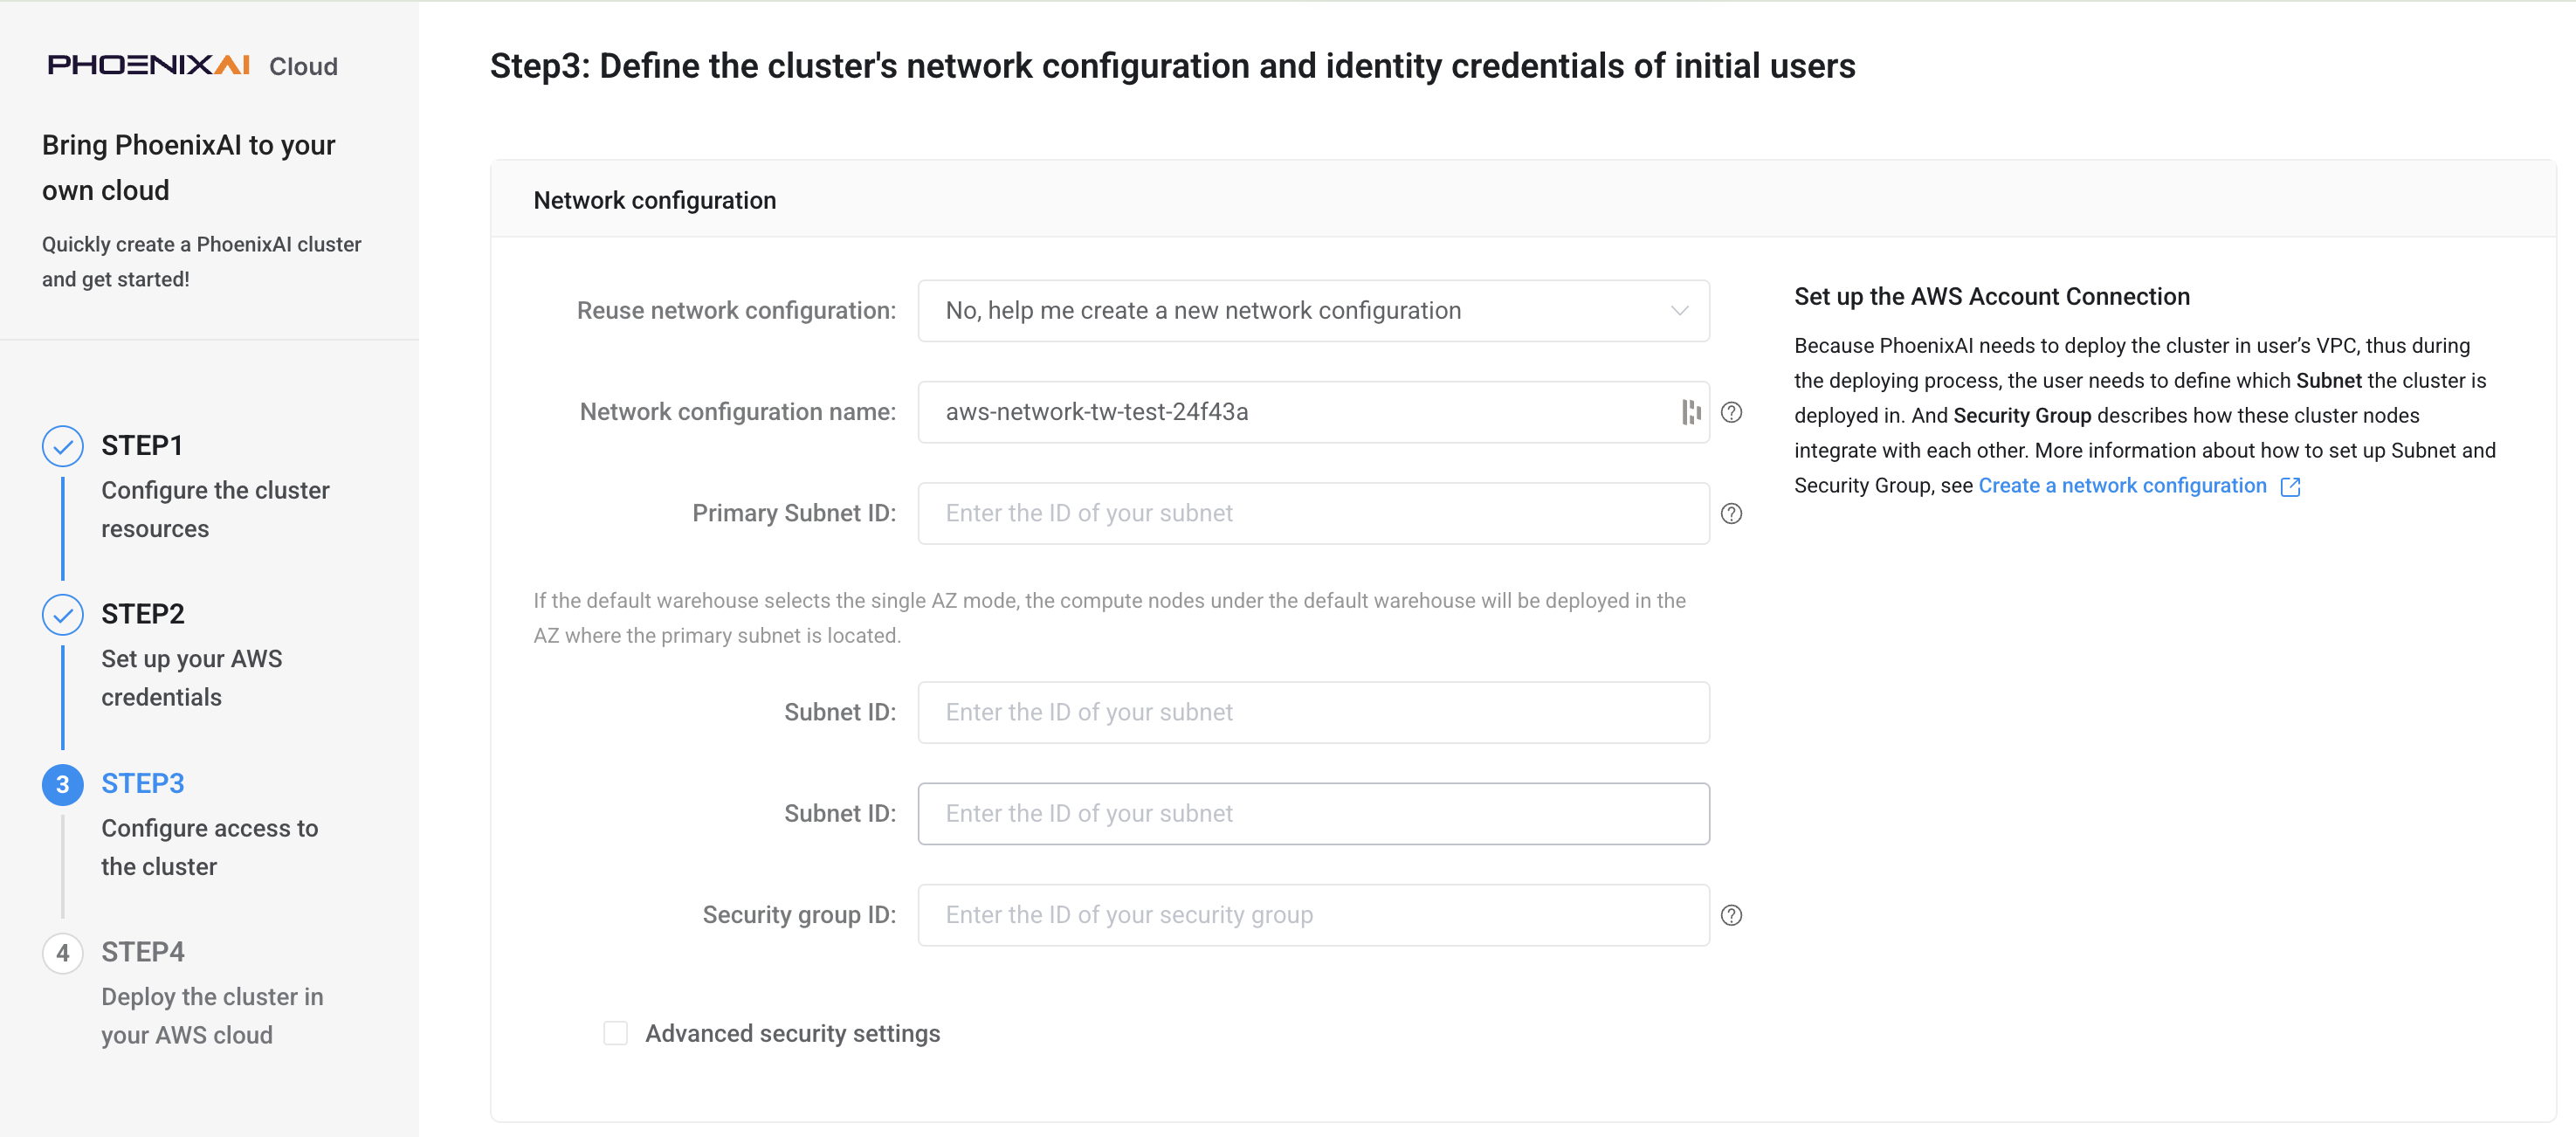Open help for Network configuration name
Image resolution: width=2576 pixels, height=1137 pixels.
[x=1731, y=412]
